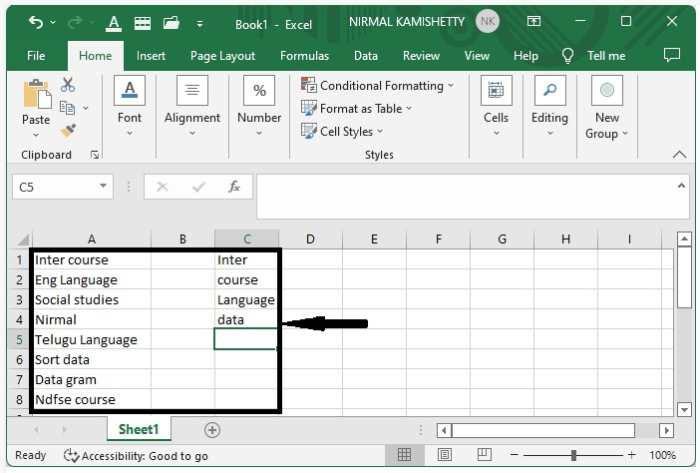Switch to the Page Layout tab
The image size is (700, 473).
click(222, 56)
